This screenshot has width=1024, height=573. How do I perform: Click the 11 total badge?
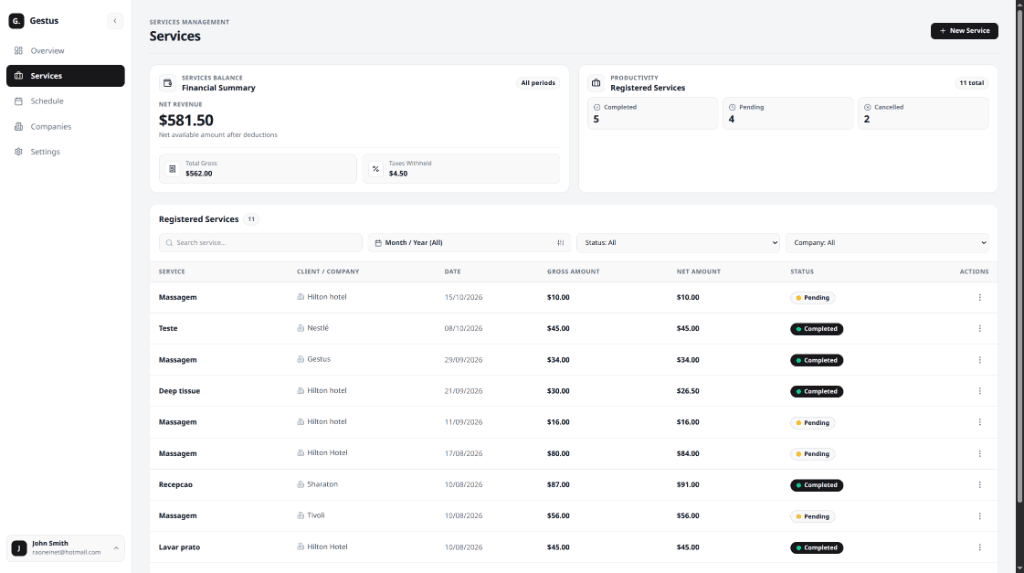[x=971, y=83]
